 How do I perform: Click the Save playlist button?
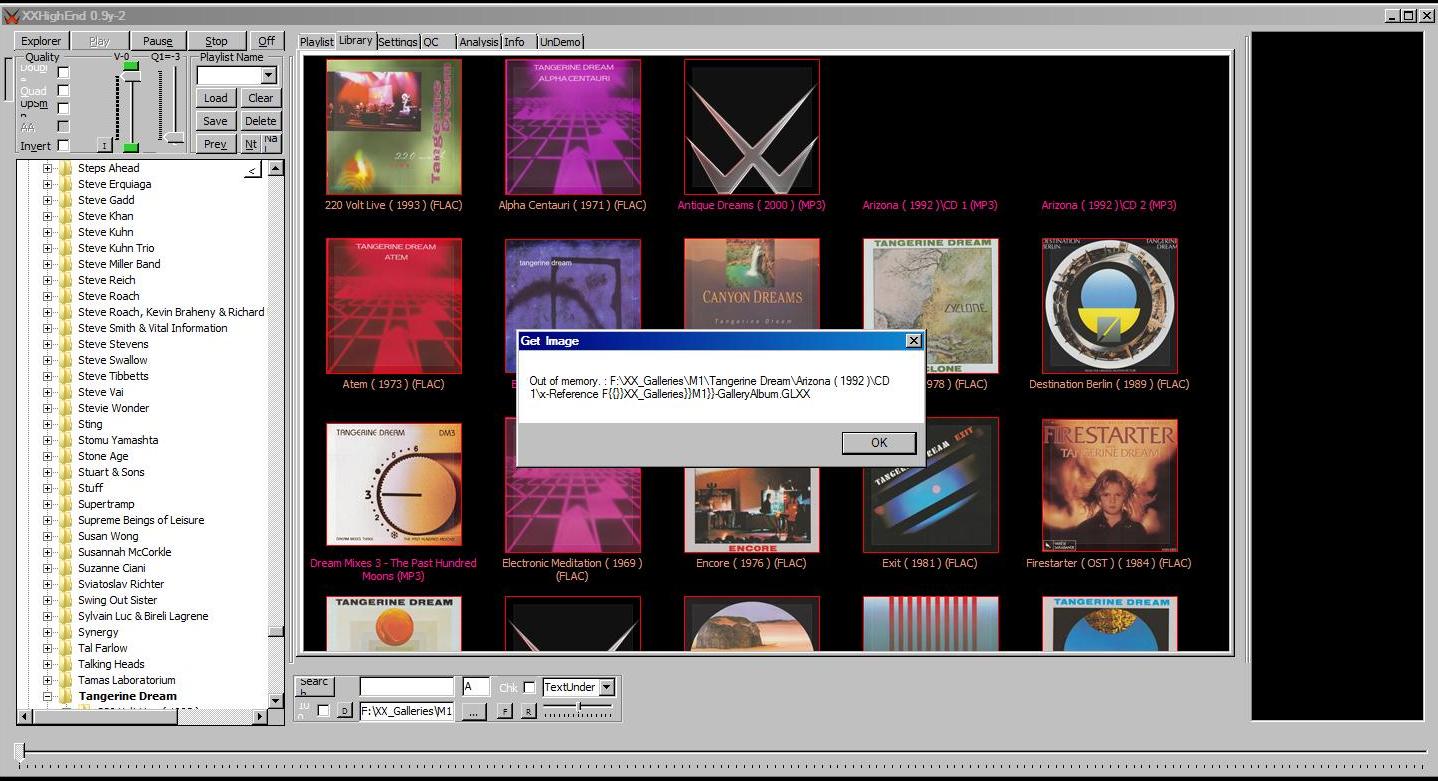pyautogui.click(x=215, y=121)
